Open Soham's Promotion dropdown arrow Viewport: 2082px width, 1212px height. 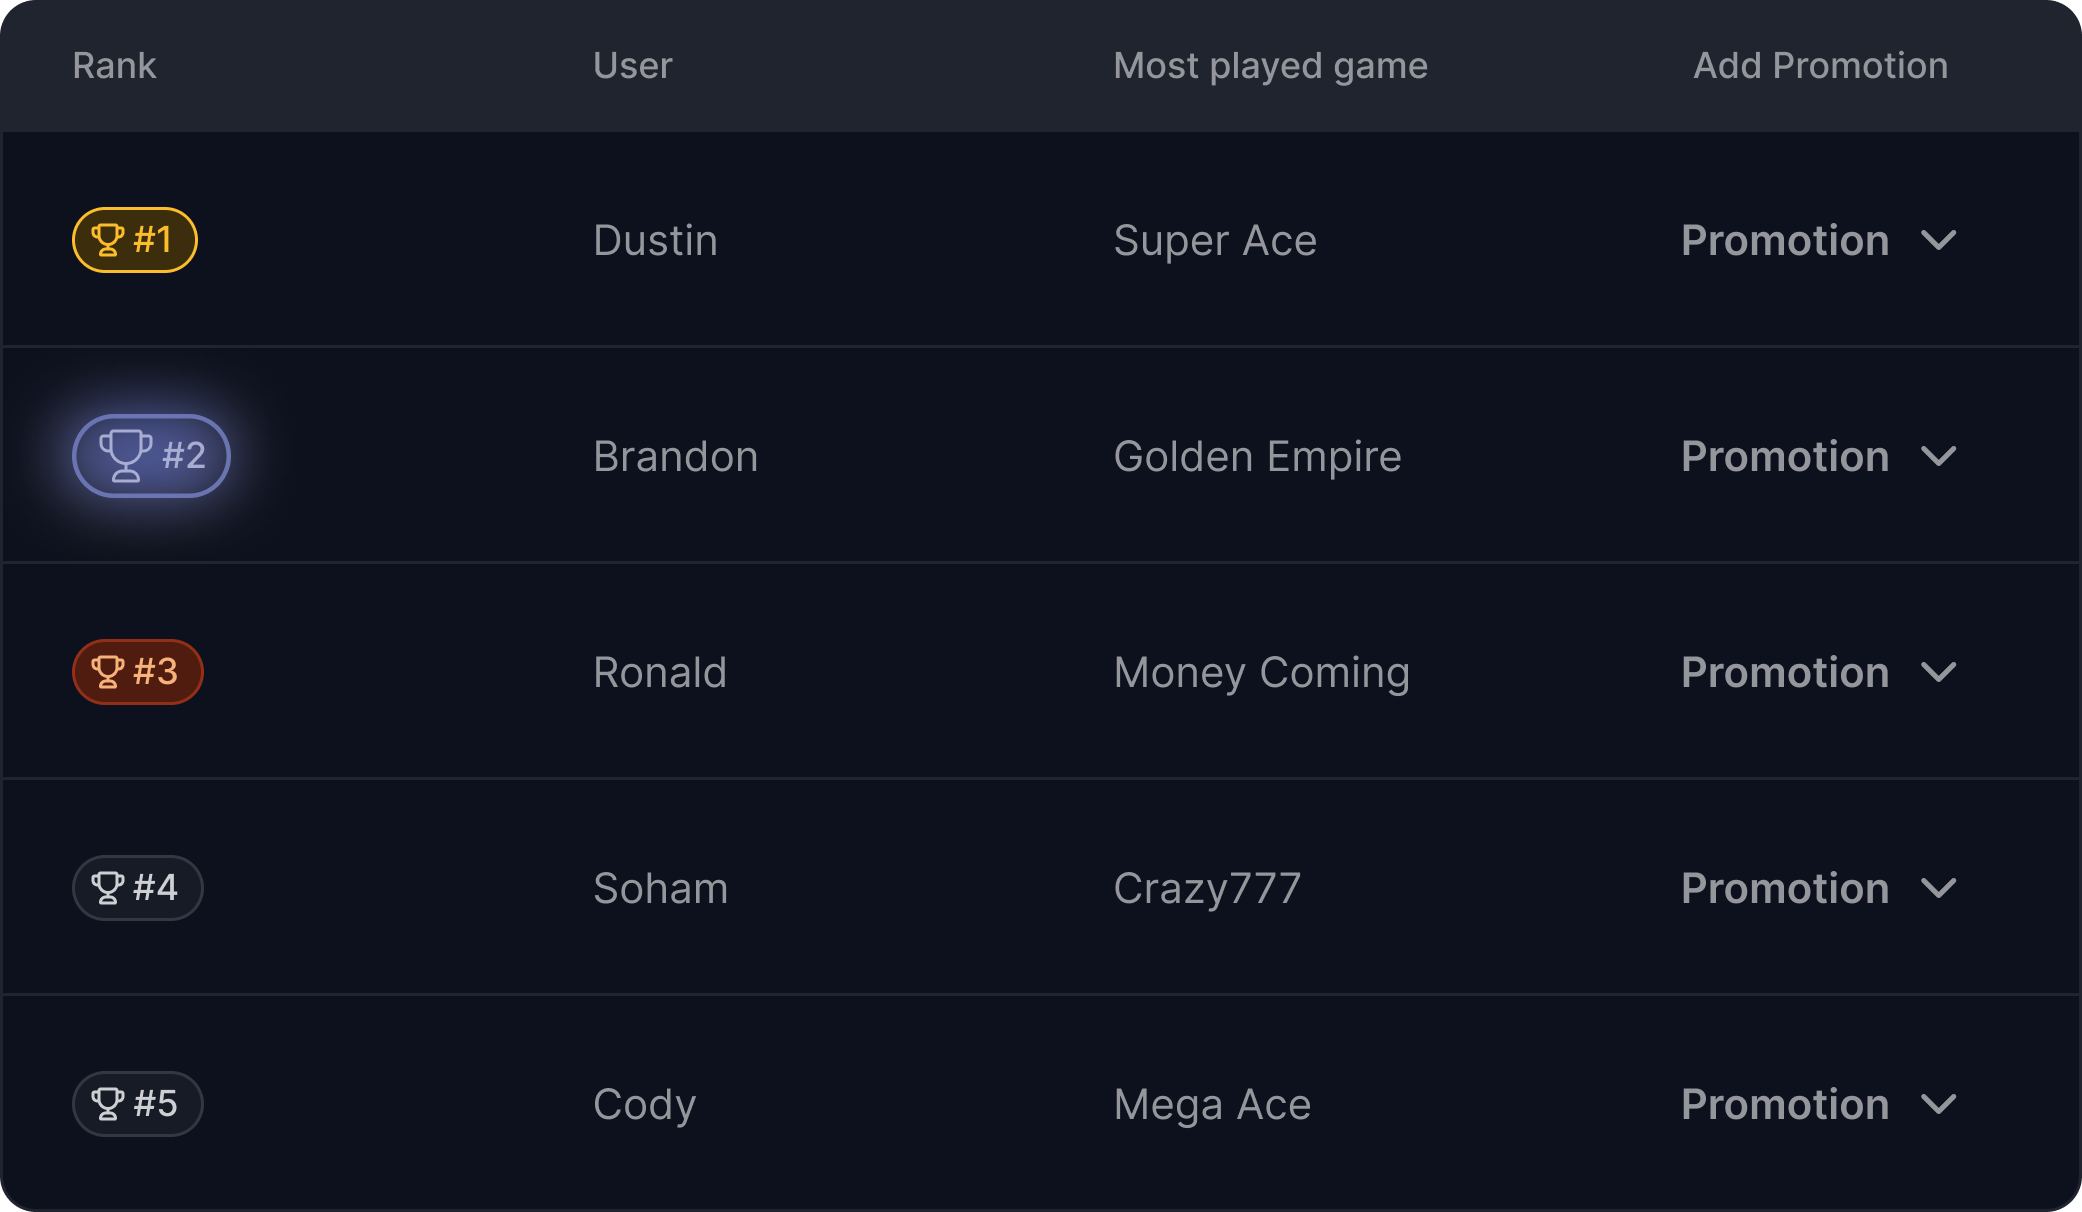point(1938,889)
